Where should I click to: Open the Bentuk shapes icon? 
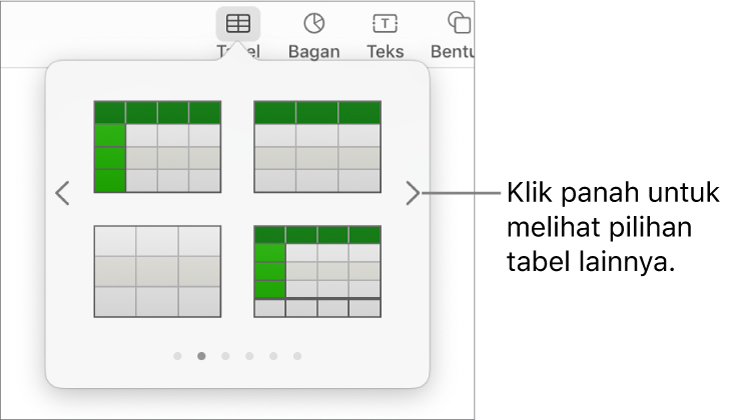pyautogui.click(x=460, y=22)
